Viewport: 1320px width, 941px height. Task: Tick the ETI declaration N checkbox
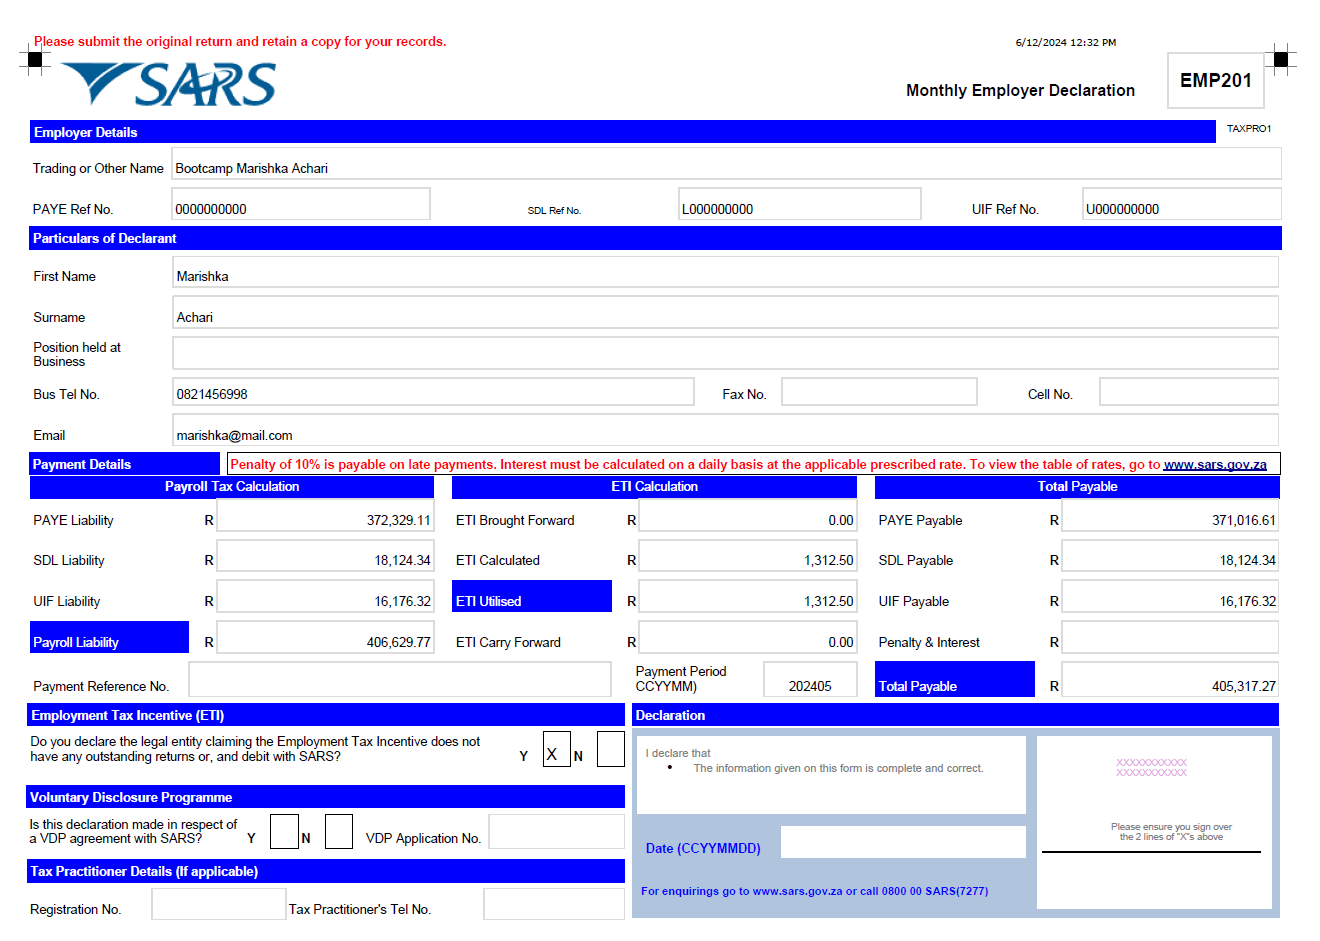click(x=610, y=749)
